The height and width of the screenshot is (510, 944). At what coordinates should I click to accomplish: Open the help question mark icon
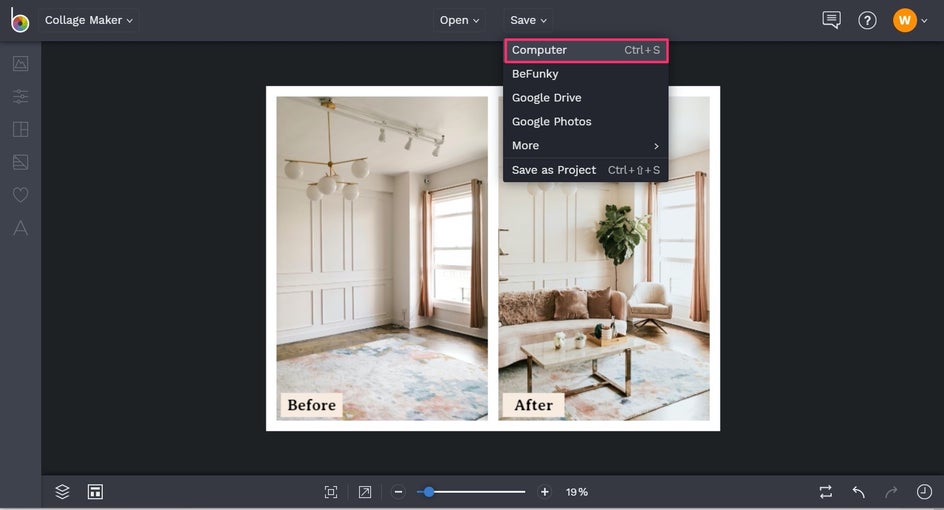pos(867,20)
